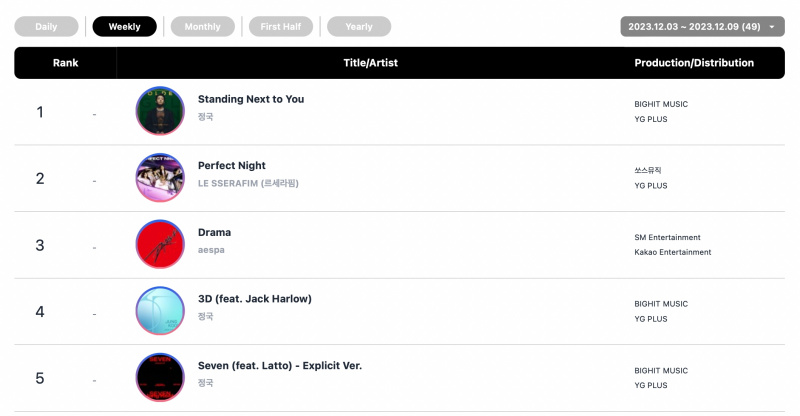Open the Standing Next to You album cover
Image resolution: width=800 pixels, height=416 pixels.
pos(160,111)
